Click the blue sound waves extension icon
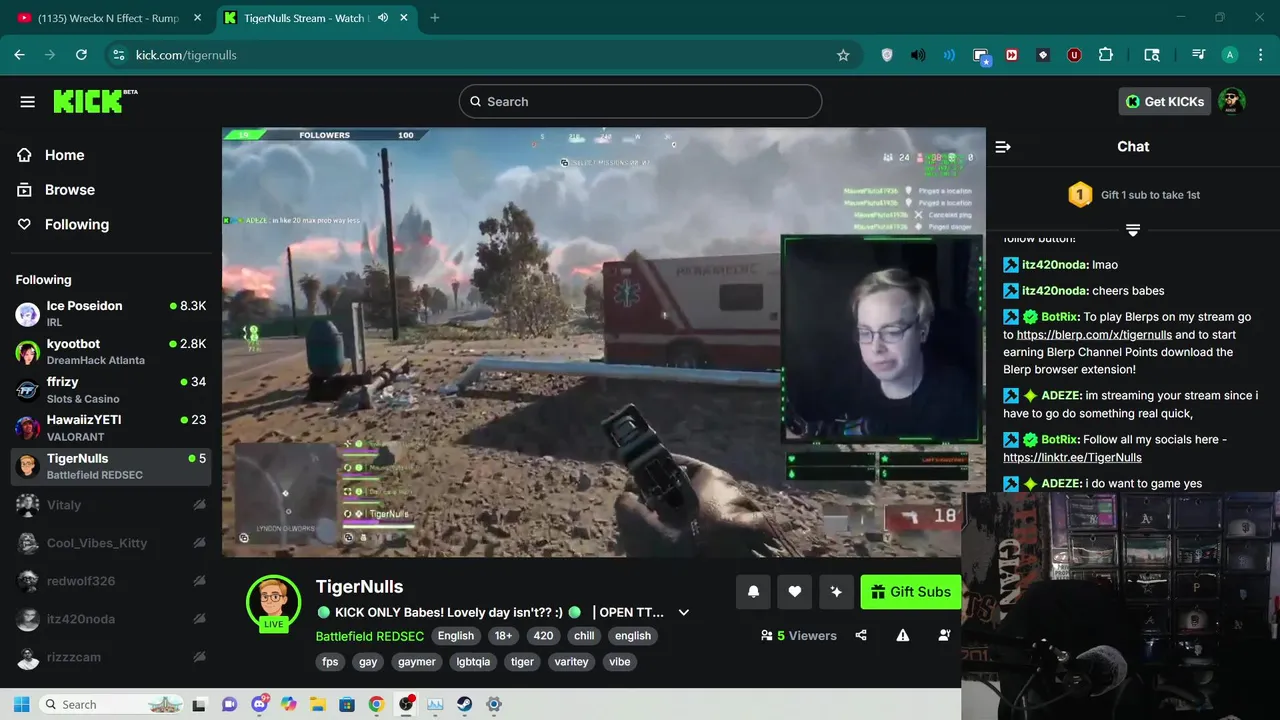This screenshot has height=720, width=1280. (x=949, y=55)
